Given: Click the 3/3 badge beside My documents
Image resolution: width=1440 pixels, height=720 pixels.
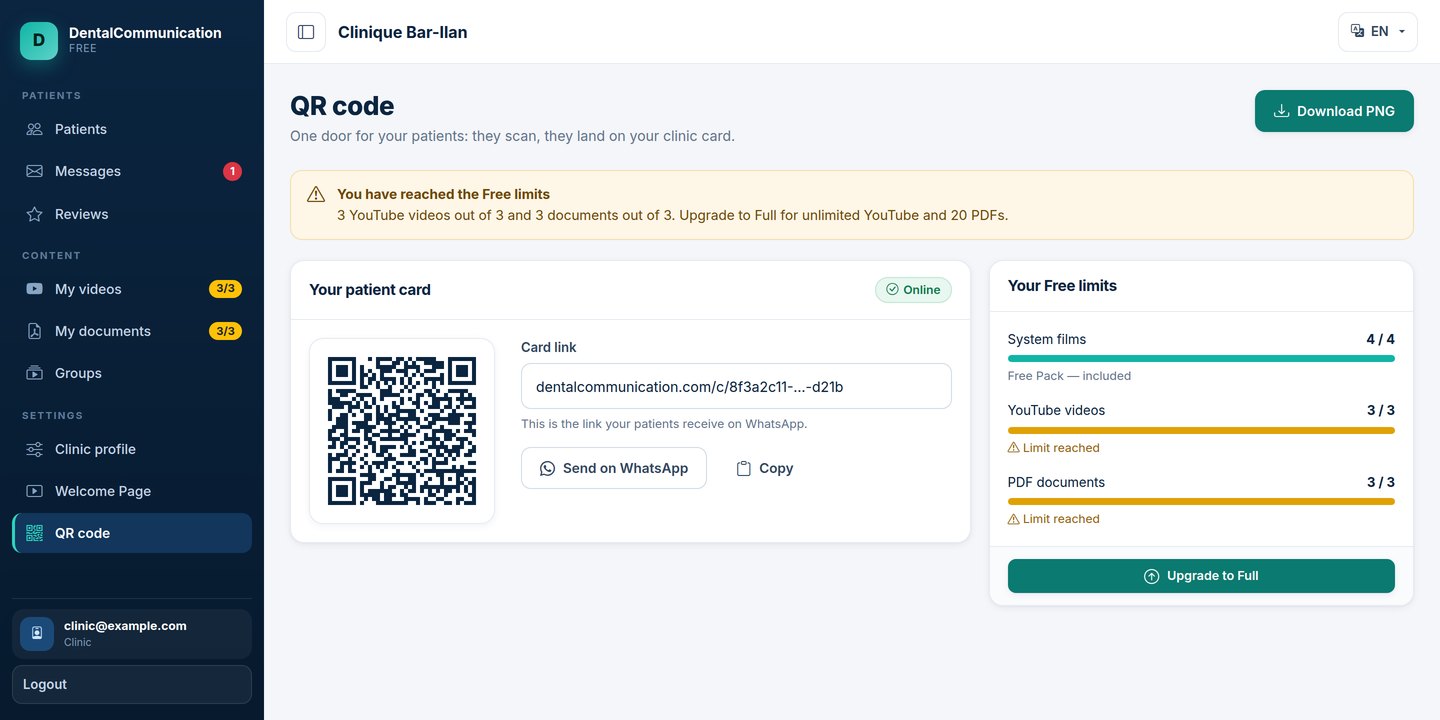Looking at the screenshot, I should tap(225, 331).
